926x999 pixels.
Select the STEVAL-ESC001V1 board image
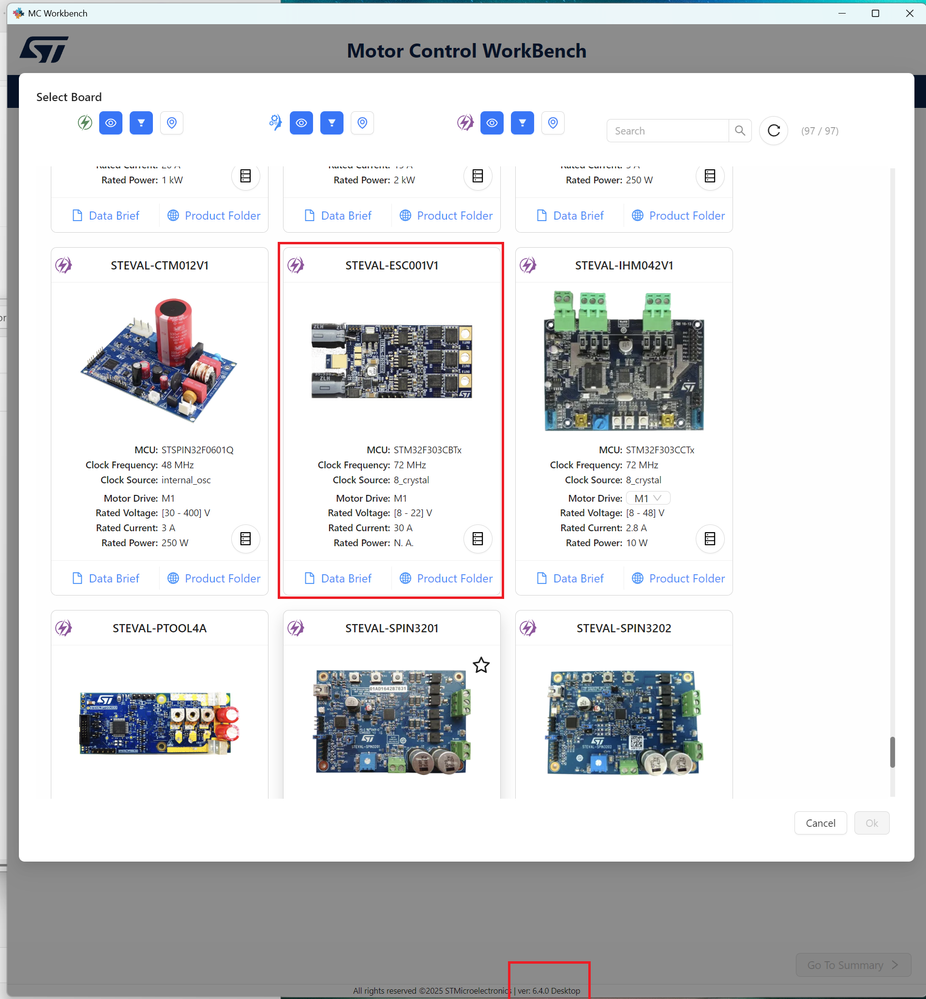click(x=391, y=361)
